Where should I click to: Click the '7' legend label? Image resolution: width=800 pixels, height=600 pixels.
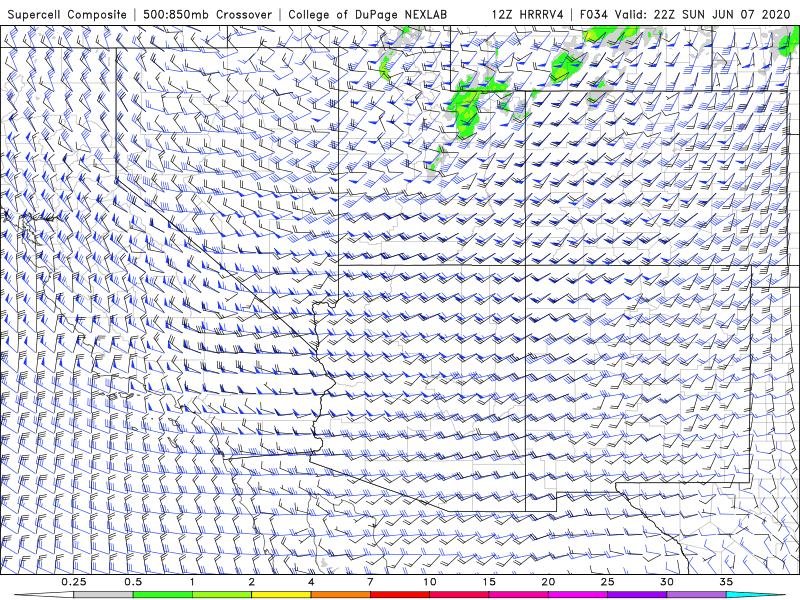pos(370,582)
